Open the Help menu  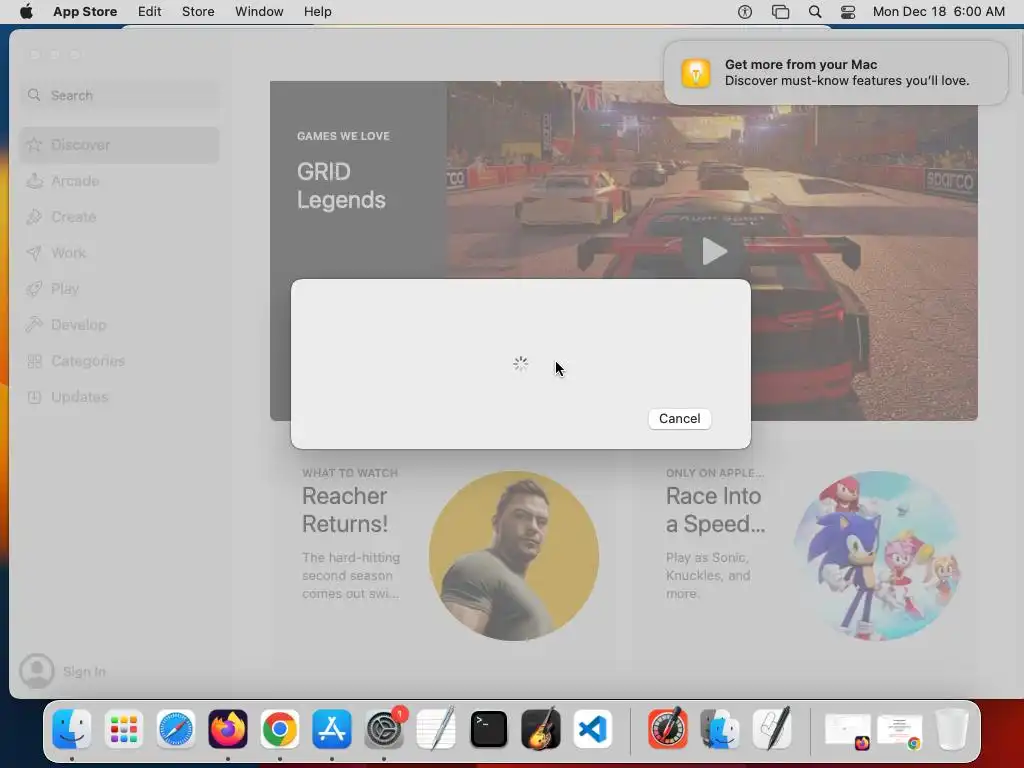(317, 12)
